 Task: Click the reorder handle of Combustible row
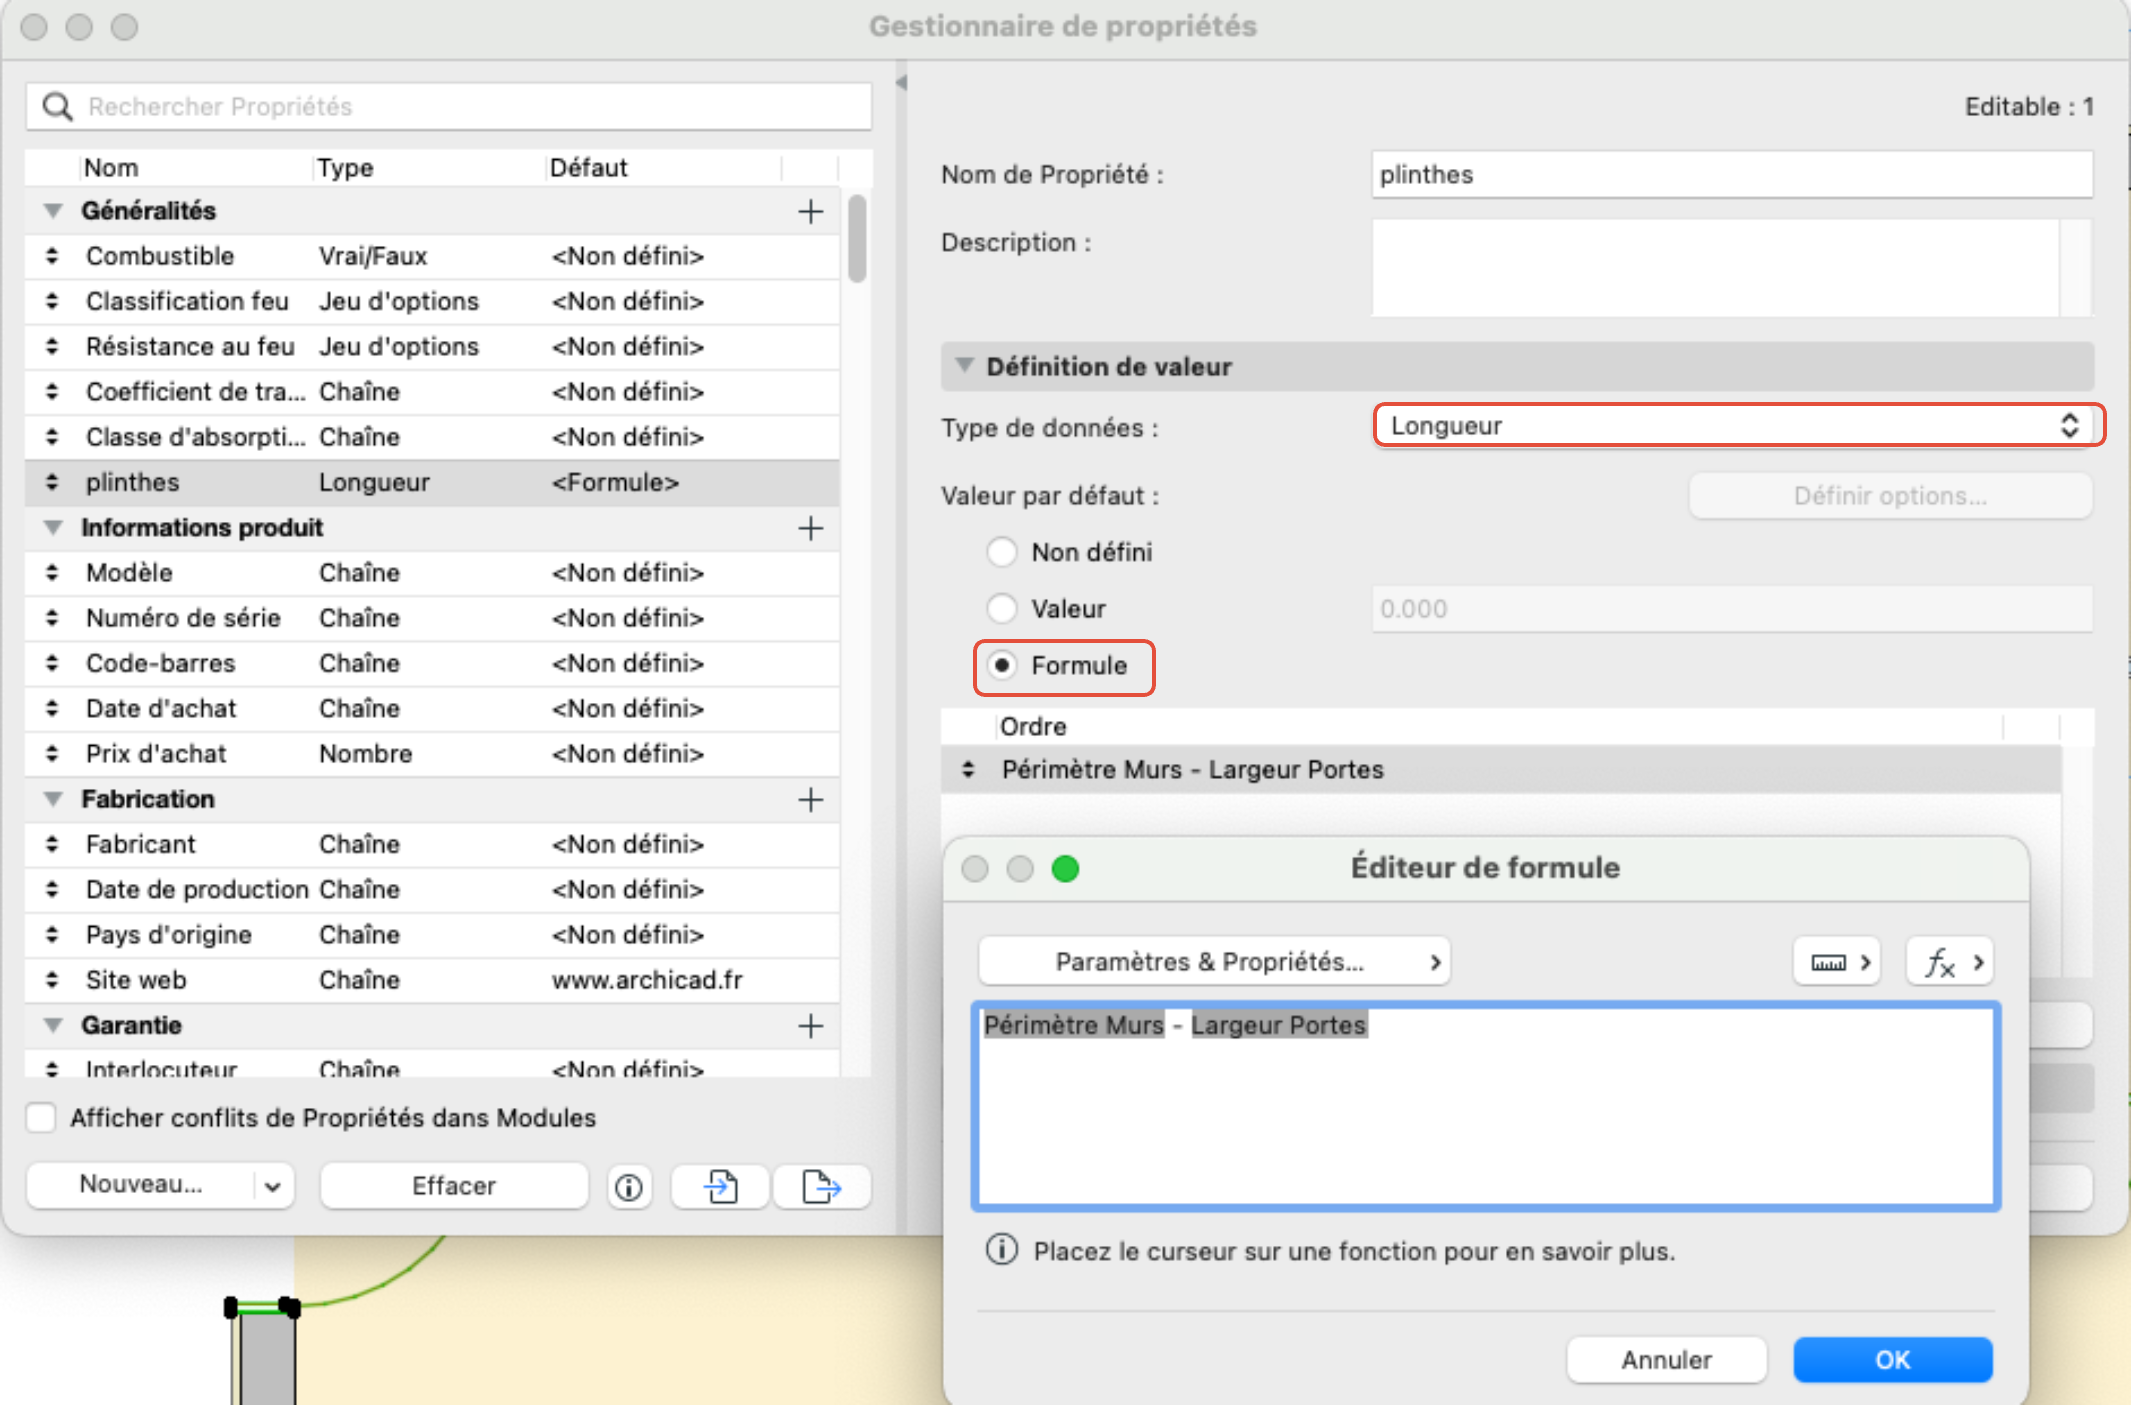52,256
